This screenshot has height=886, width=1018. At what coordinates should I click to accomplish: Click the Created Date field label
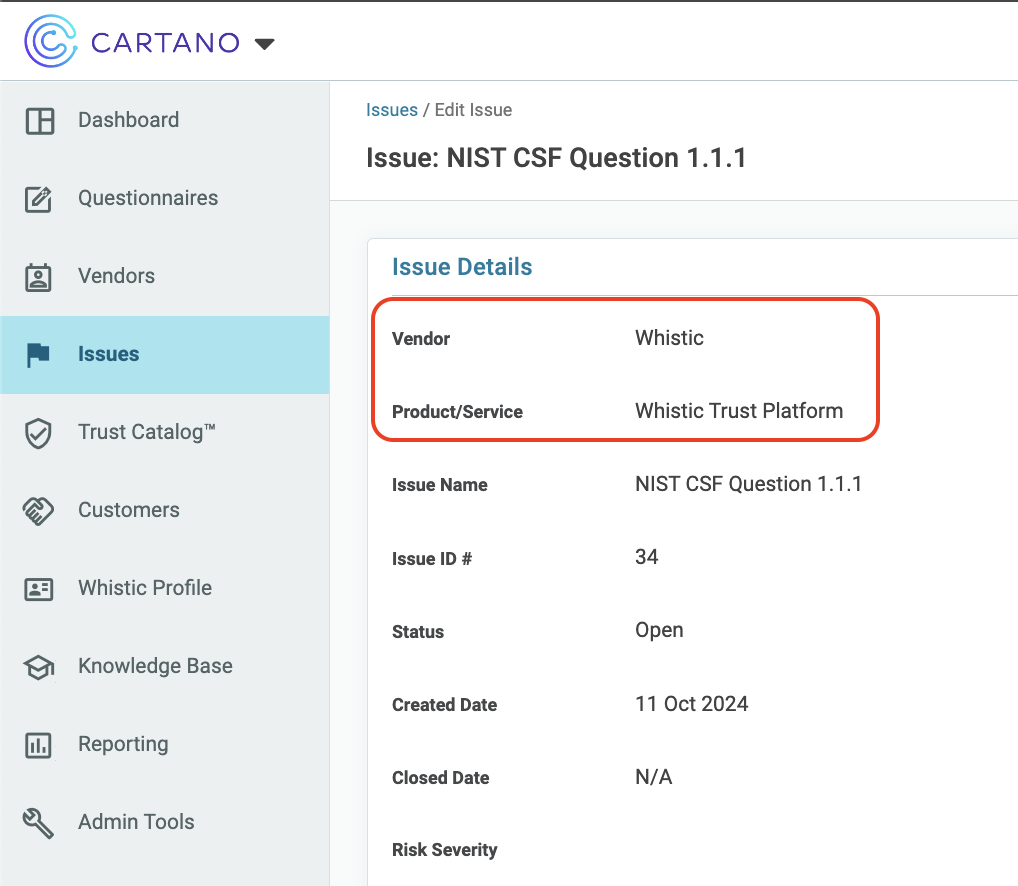click(445, 705)
